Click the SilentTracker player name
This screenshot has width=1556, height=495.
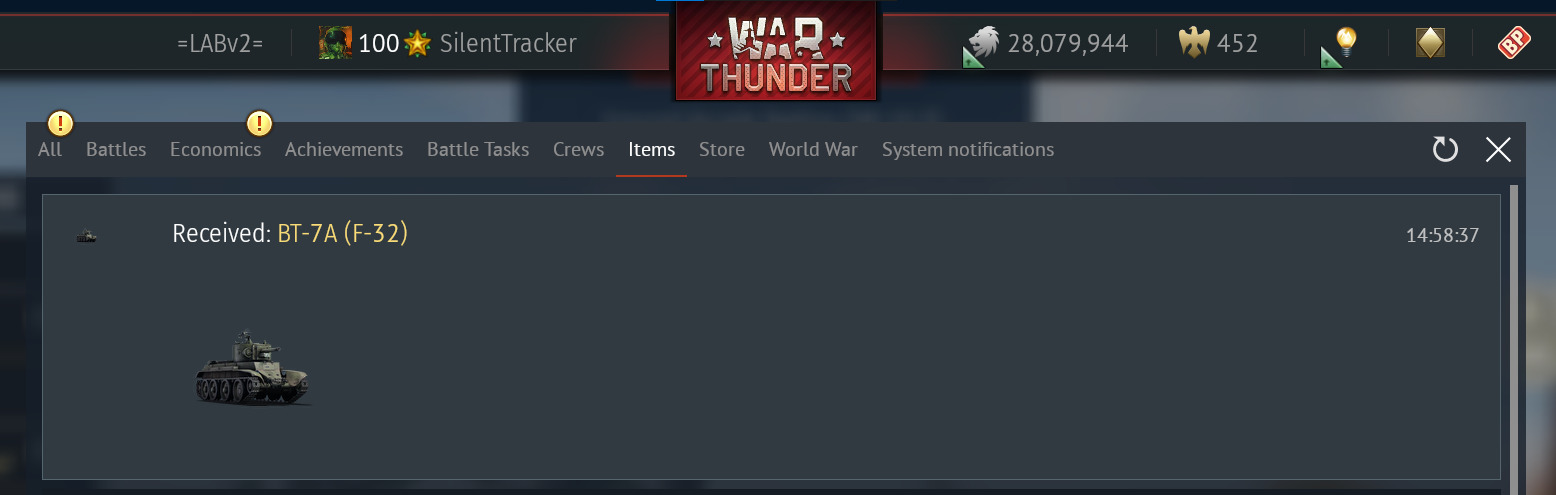[x=508, y=43]
